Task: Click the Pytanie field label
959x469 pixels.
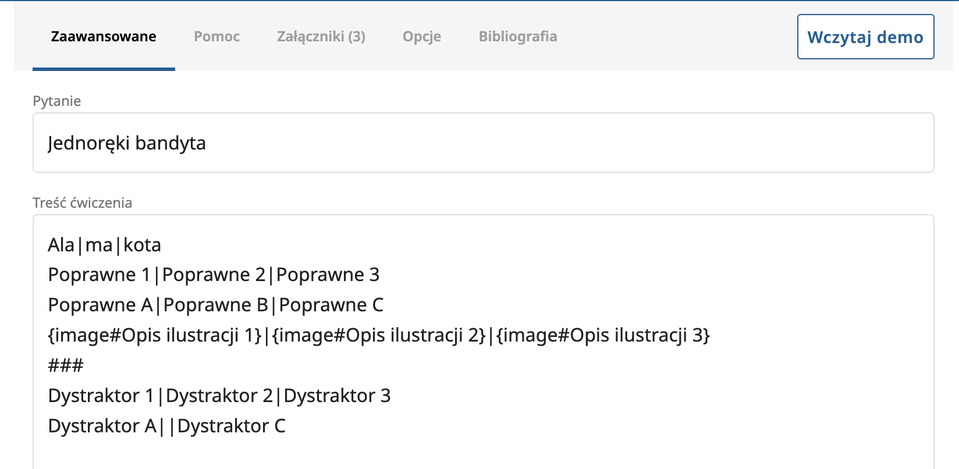Action: 57,101
